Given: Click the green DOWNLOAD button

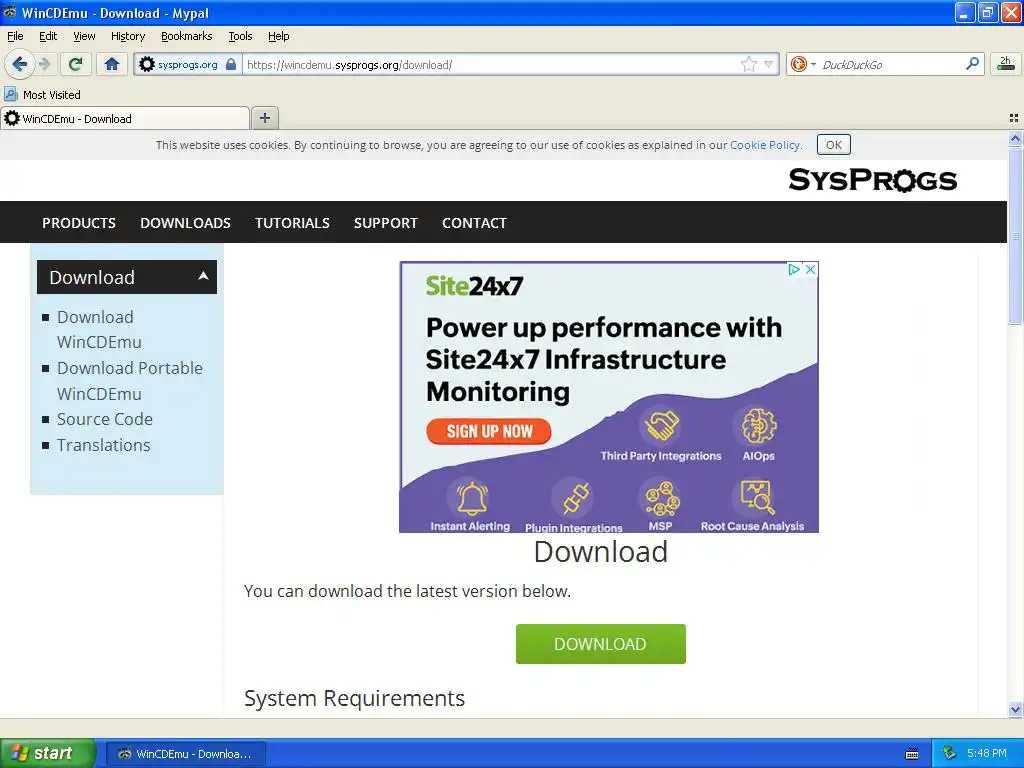Looking at the screenshot, I should click(600, 644).
